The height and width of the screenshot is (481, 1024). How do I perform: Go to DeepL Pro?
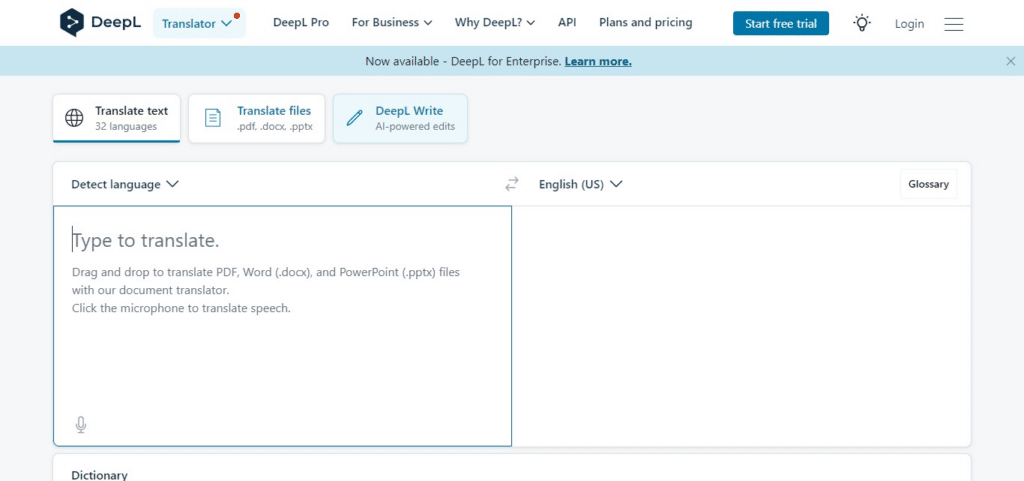point(301,23)
